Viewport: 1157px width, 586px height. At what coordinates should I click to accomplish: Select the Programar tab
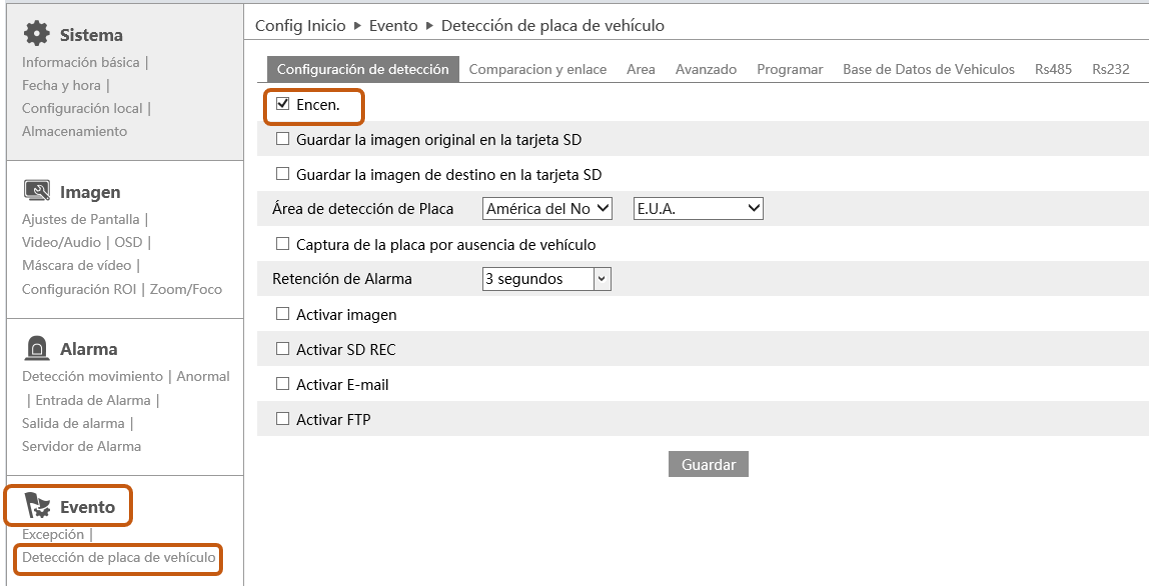tap(789, 69)
